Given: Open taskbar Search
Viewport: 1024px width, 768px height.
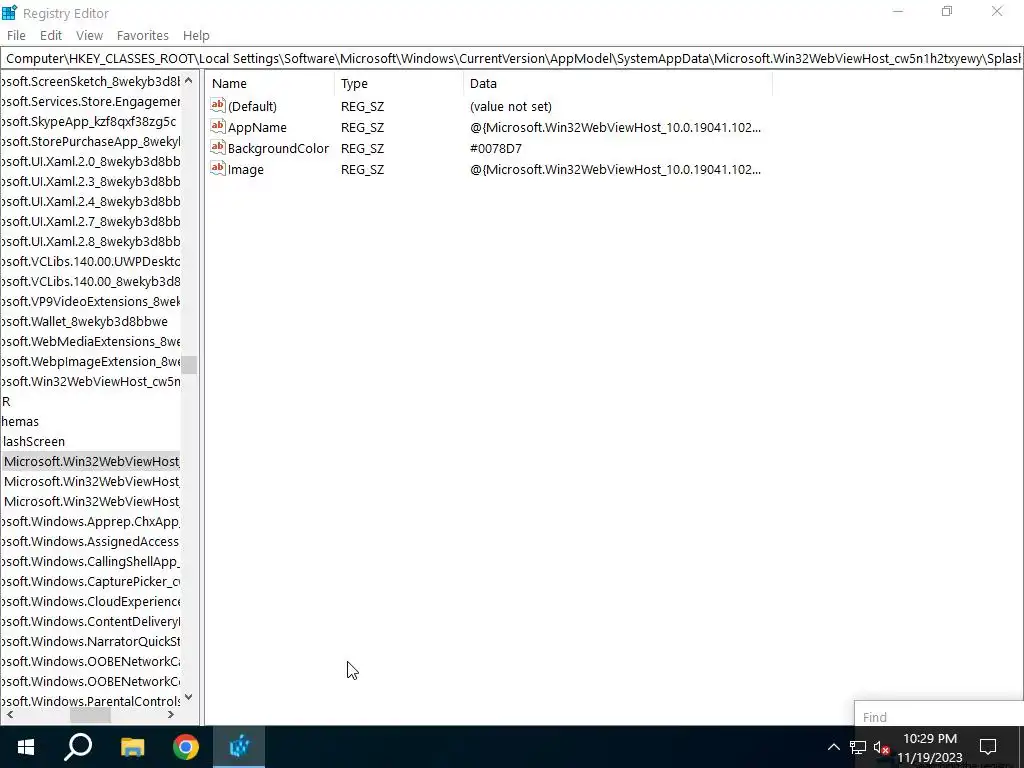Looking at the screenshot, I should pyautogui.click(x=78, y=747).
